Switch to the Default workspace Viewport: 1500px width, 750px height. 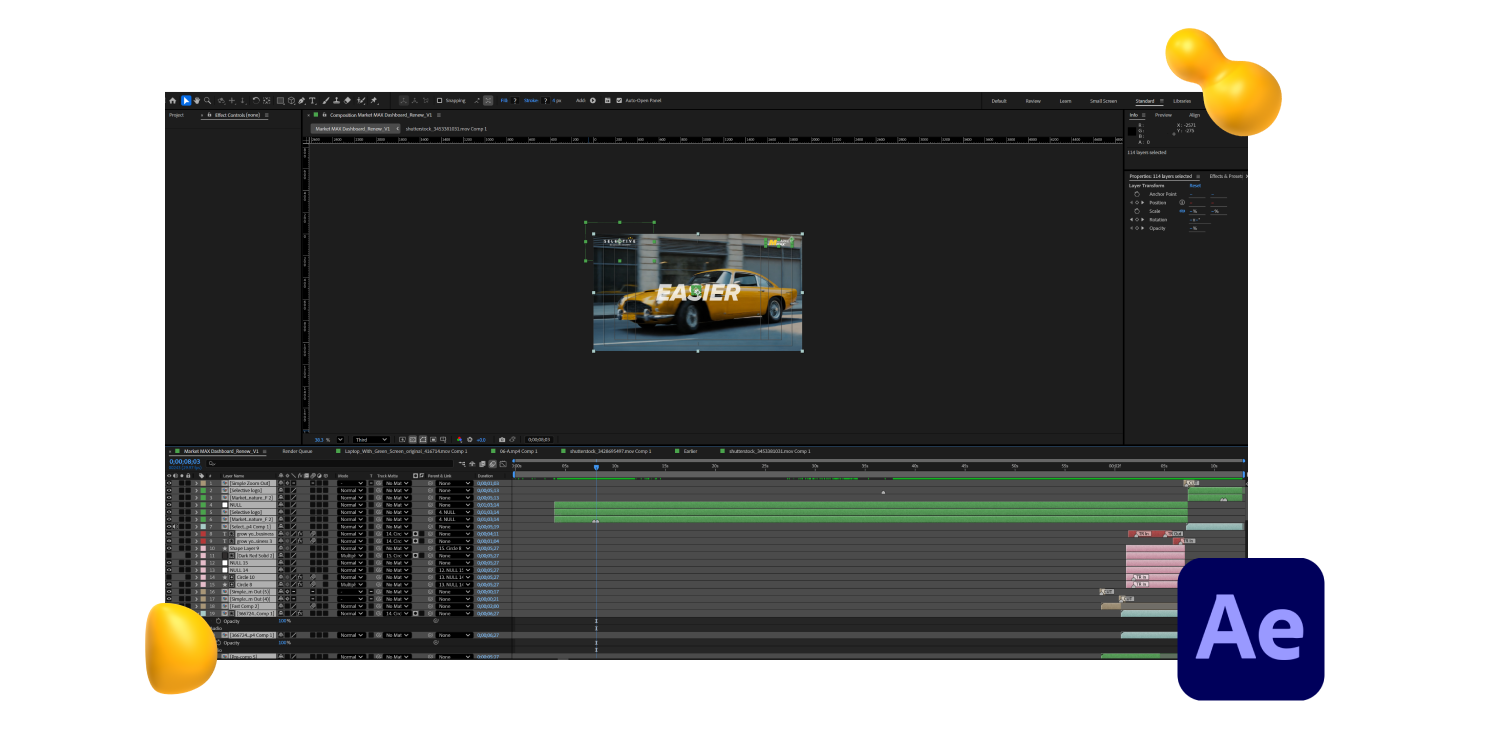pos(999,101)
